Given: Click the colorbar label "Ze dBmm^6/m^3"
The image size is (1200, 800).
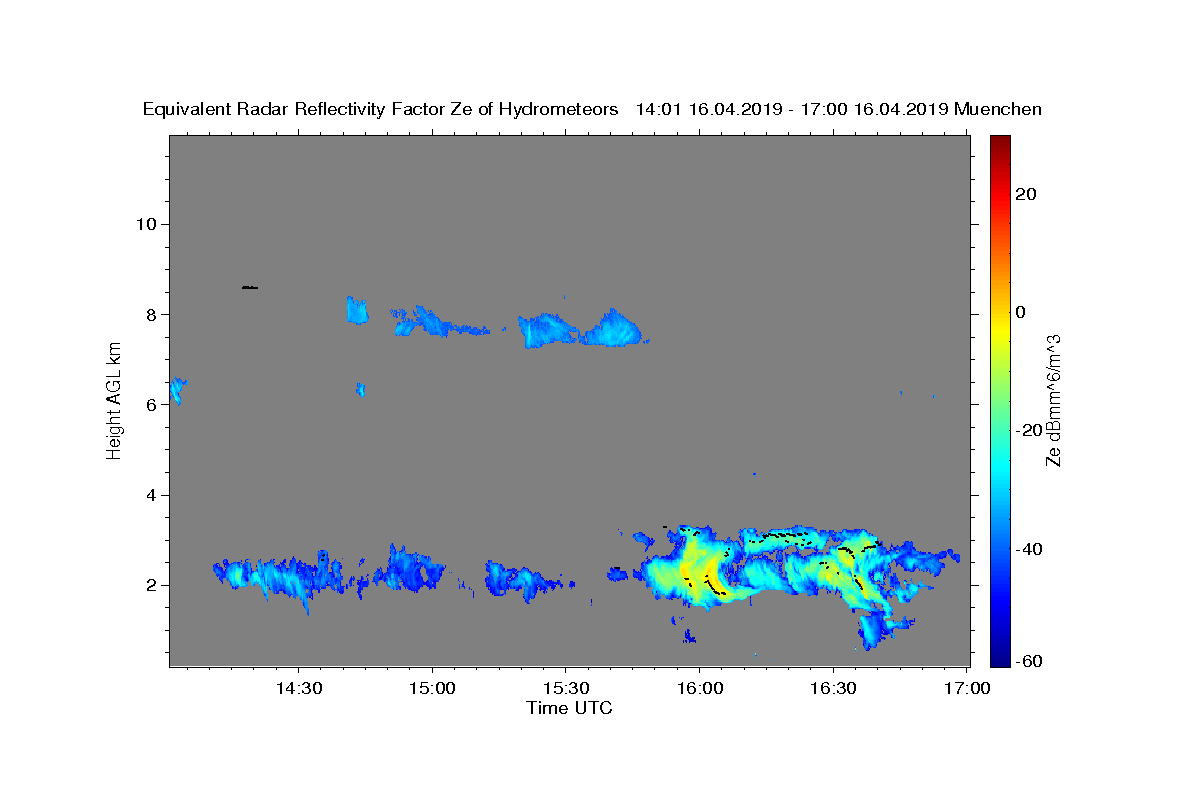Looking at the screenshot, I should pos(1053,400).
